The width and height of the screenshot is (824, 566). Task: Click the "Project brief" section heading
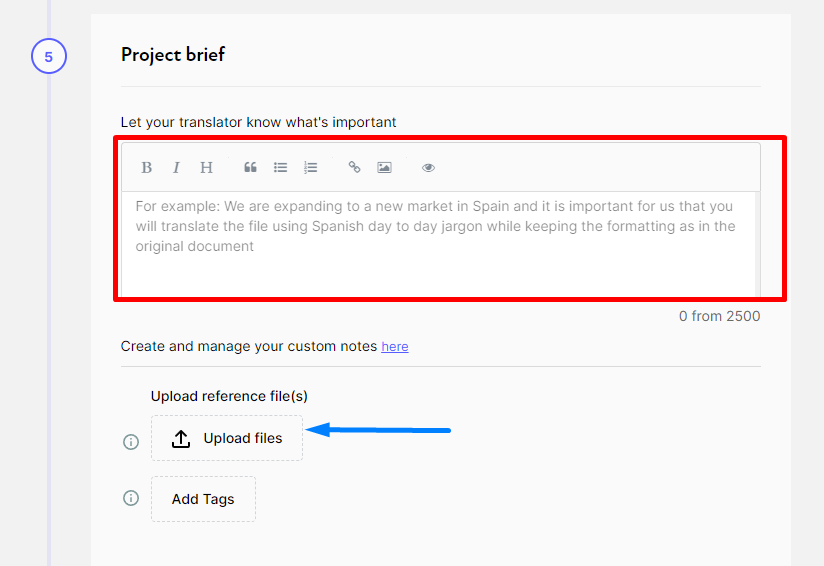coord(173,55)
